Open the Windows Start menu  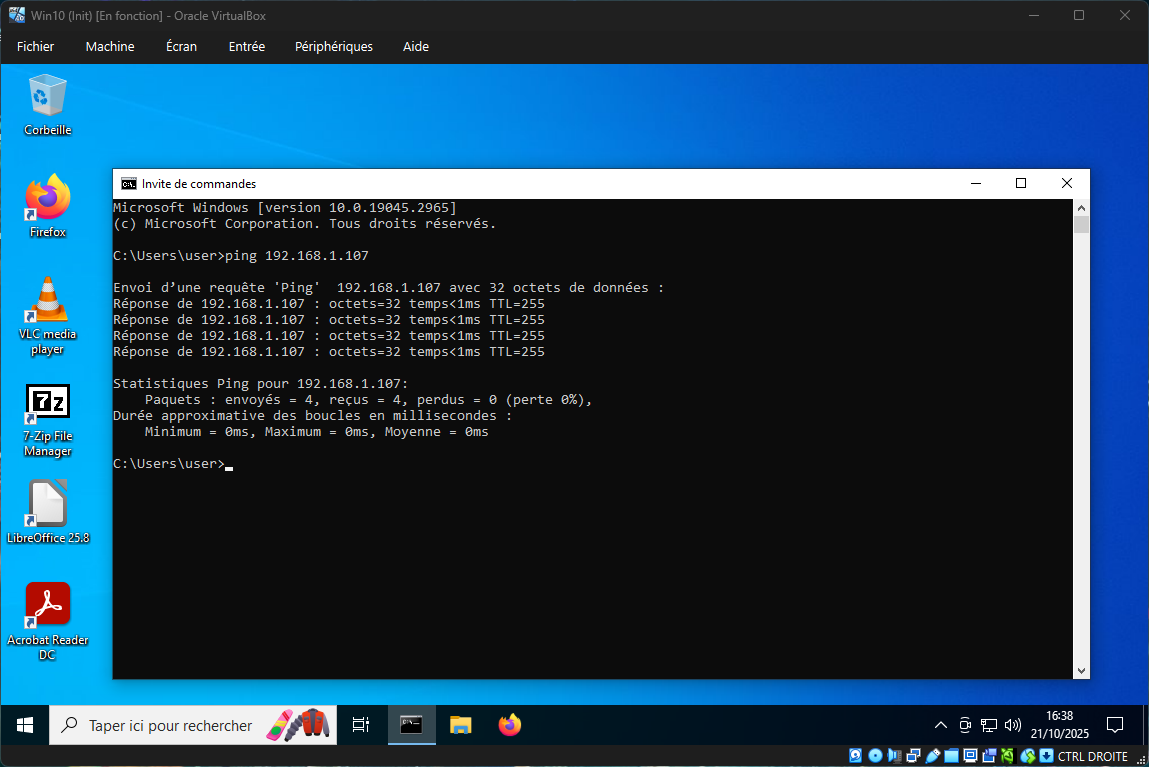point(25,725)
